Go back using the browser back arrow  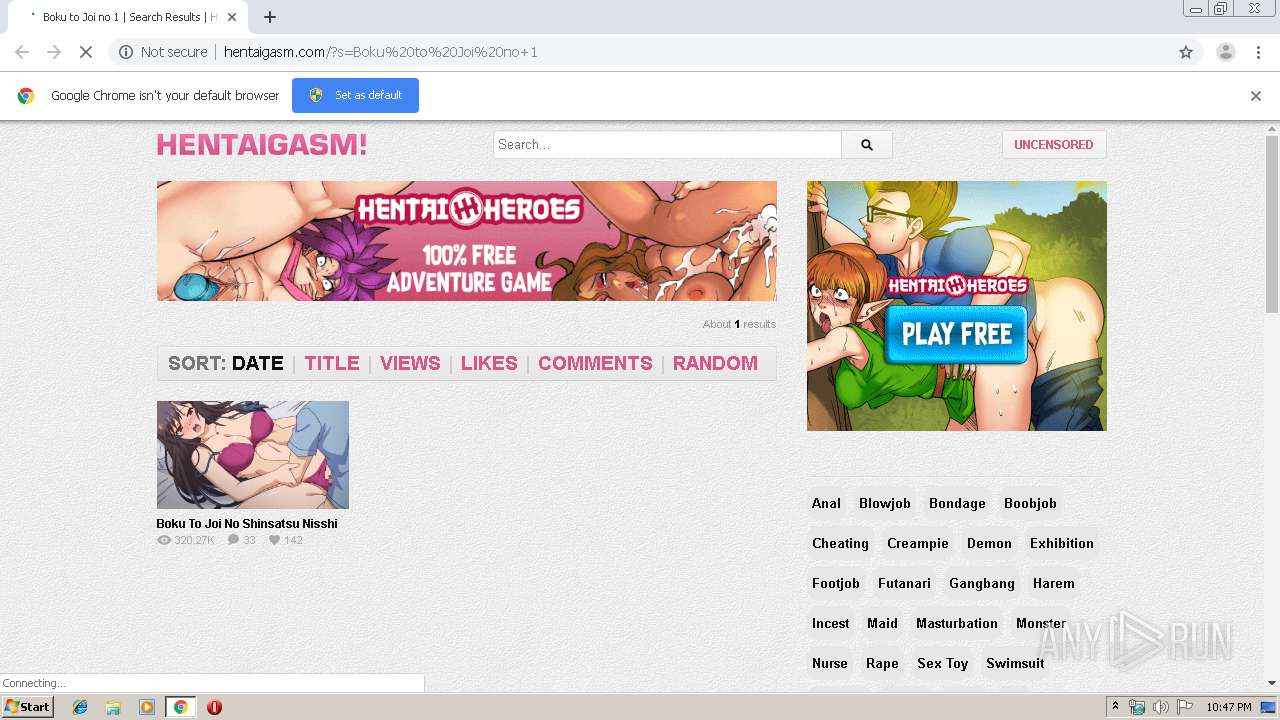click(x=22, y=52)
